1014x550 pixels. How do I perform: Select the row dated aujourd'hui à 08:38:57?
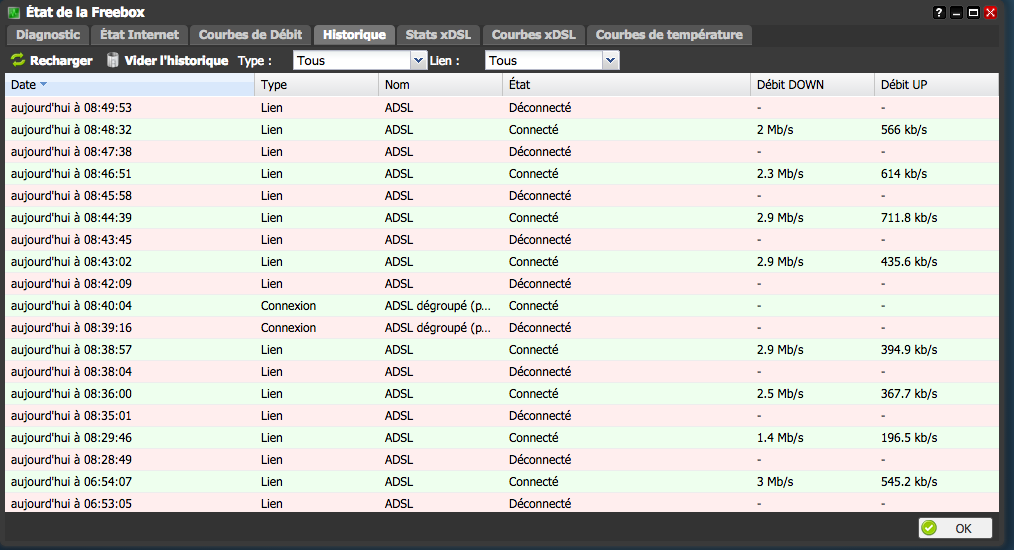click(502, 349)
